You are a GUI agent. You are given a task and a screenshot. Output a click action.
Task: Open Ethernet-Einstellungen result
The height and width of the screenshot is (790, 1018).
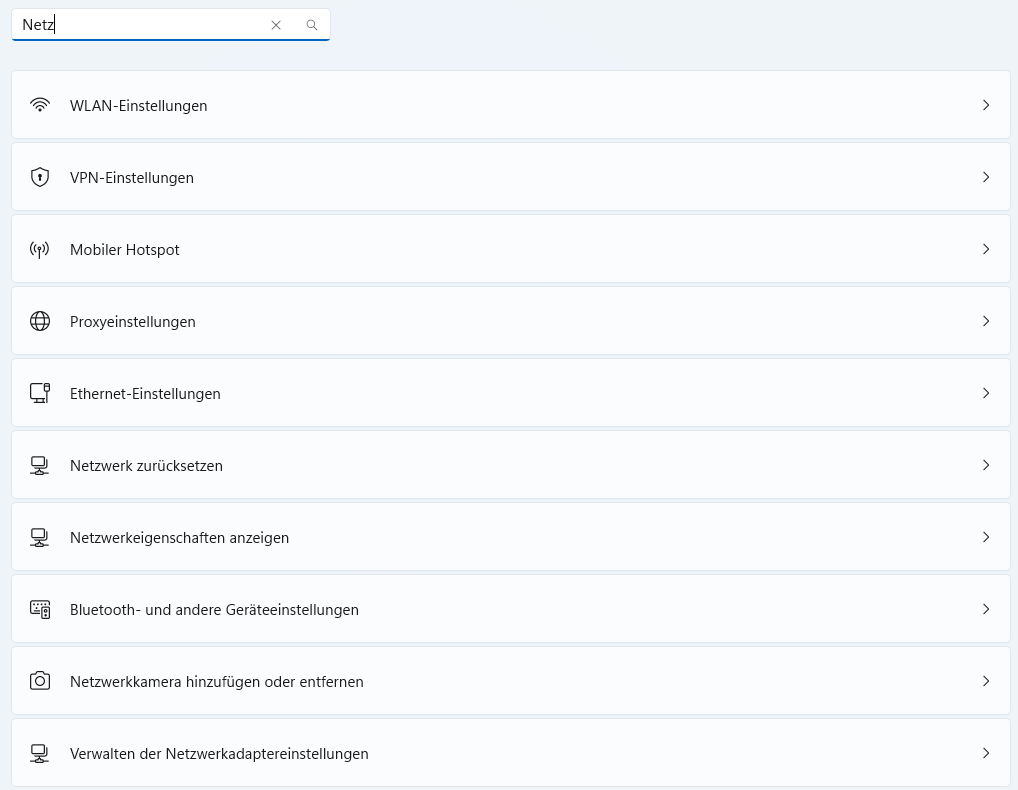pyautogui.click(x=145, y=394)
